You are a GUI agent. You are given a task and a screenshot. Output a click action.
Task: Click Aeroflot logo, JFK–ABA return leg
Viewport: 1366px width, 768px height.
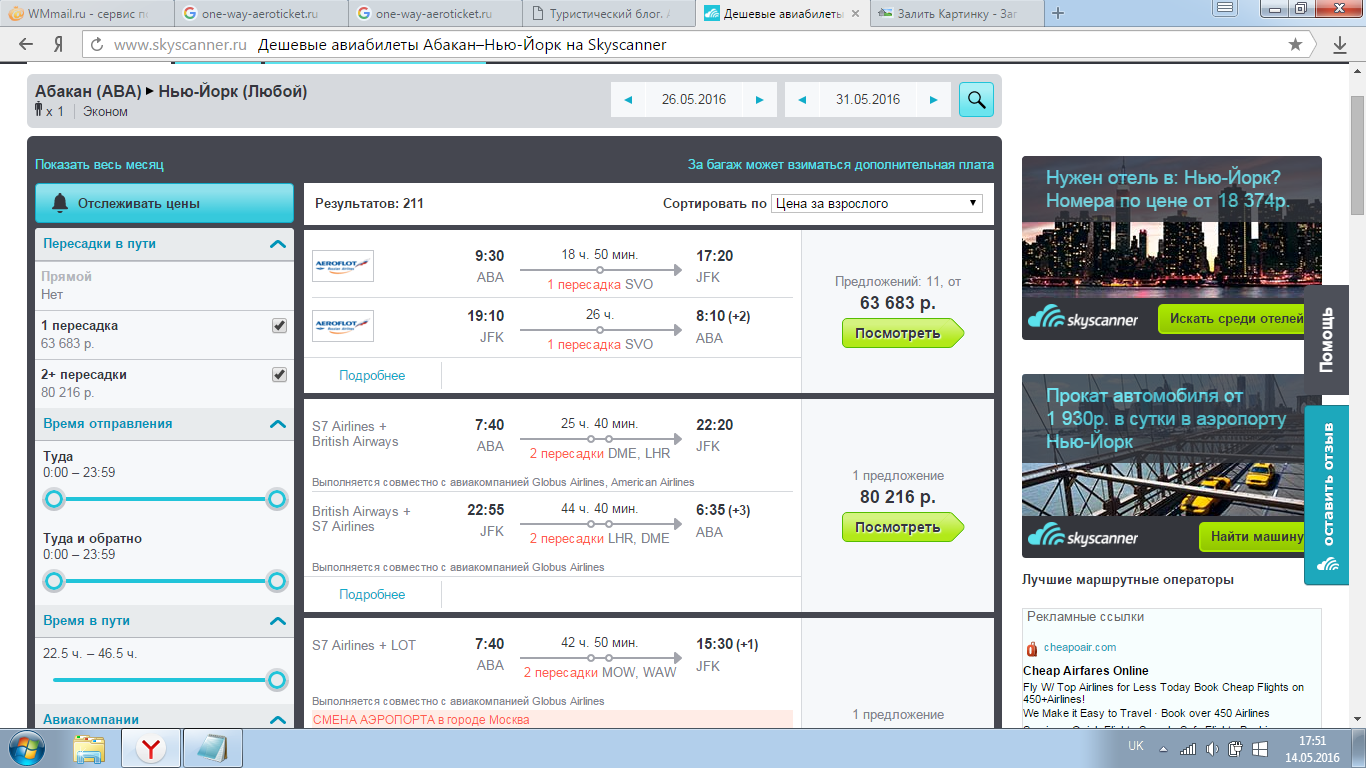pyautogui.click(x=343, y=326)
